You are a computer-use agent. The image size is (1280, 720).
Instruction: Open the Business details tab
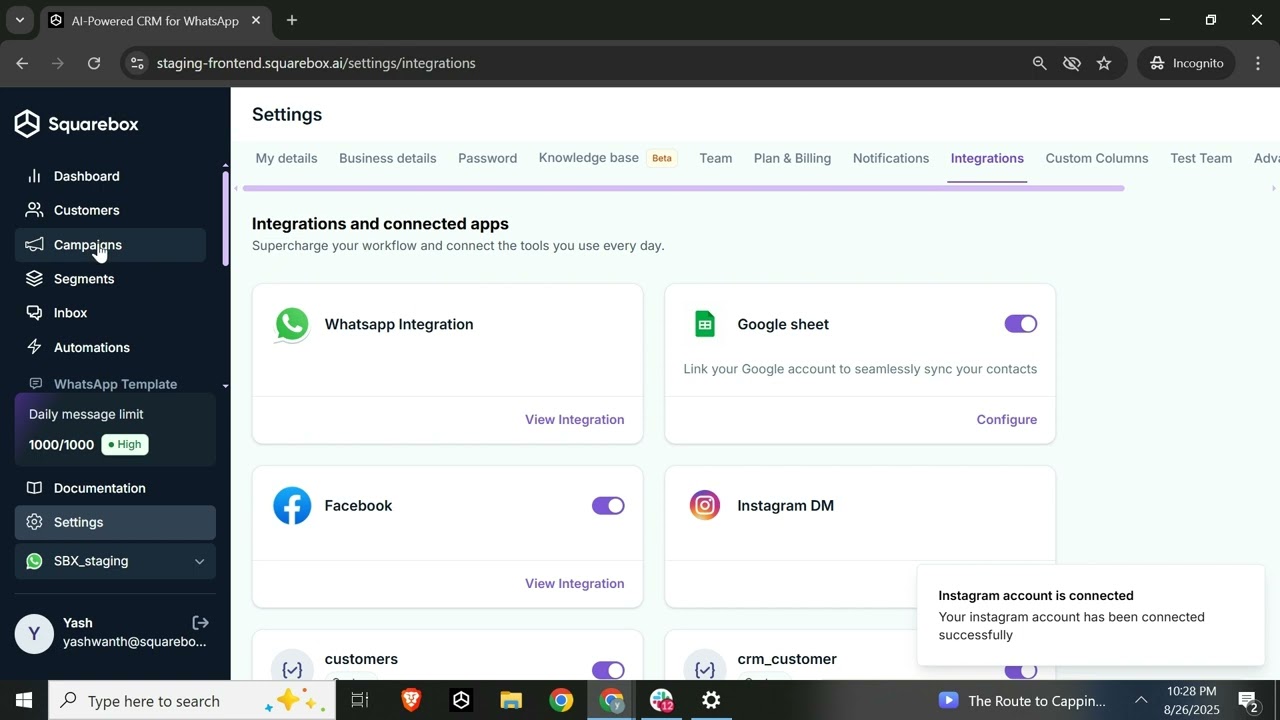click(388, 158)
